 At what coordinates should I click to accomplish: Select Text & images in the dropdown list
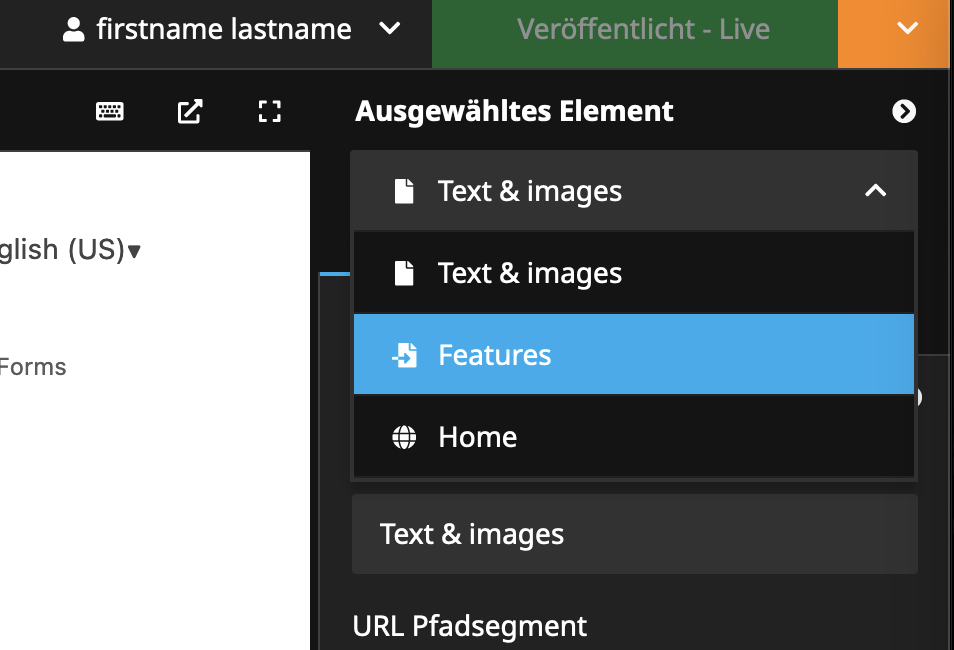634,273
